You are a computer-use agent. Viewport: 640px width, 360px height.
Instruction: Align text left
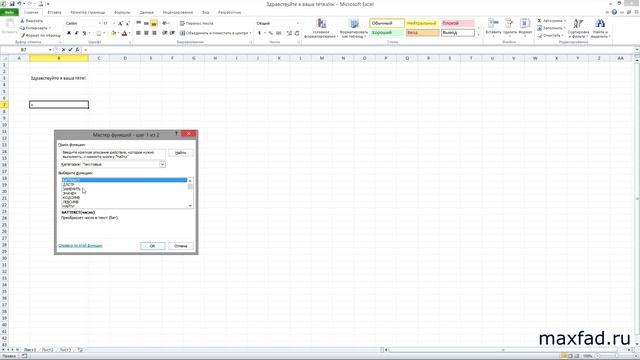pyautogui.click(x=139, y=33)
